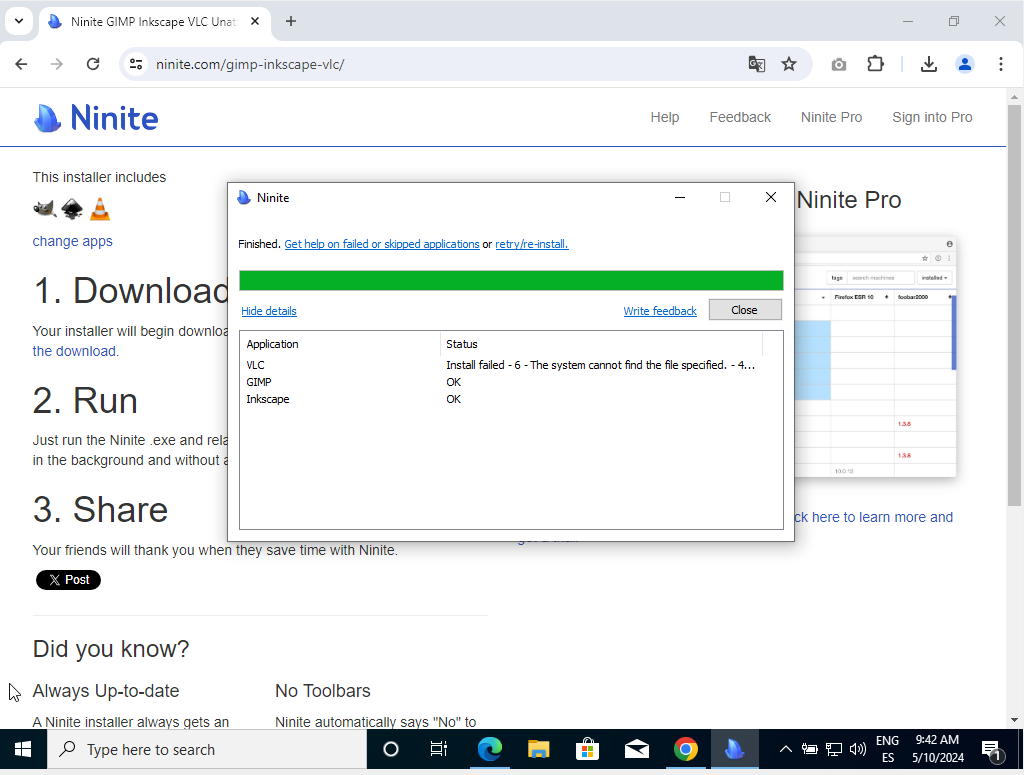Launch Microsoft Edge from the taskbar
This screenshot has height=775, width=1024.
tap(489, 750)
